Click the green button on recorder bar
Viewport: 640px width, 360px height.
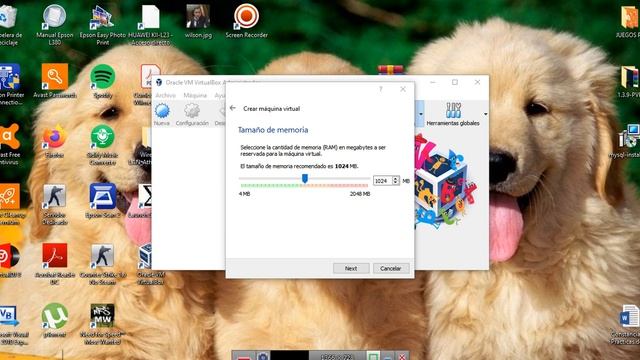tap(373, 356)
